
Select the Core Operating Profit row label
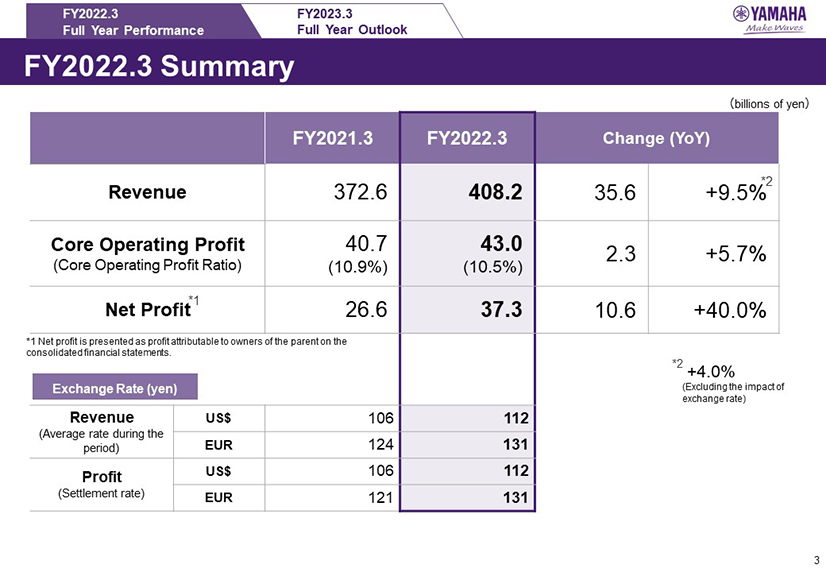(x=147, y=245)
